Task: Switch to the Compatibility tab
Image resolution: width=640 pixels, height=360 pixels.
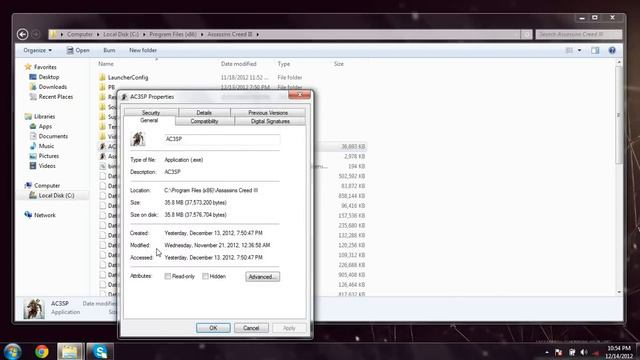Action: click(x=204, y=121)
